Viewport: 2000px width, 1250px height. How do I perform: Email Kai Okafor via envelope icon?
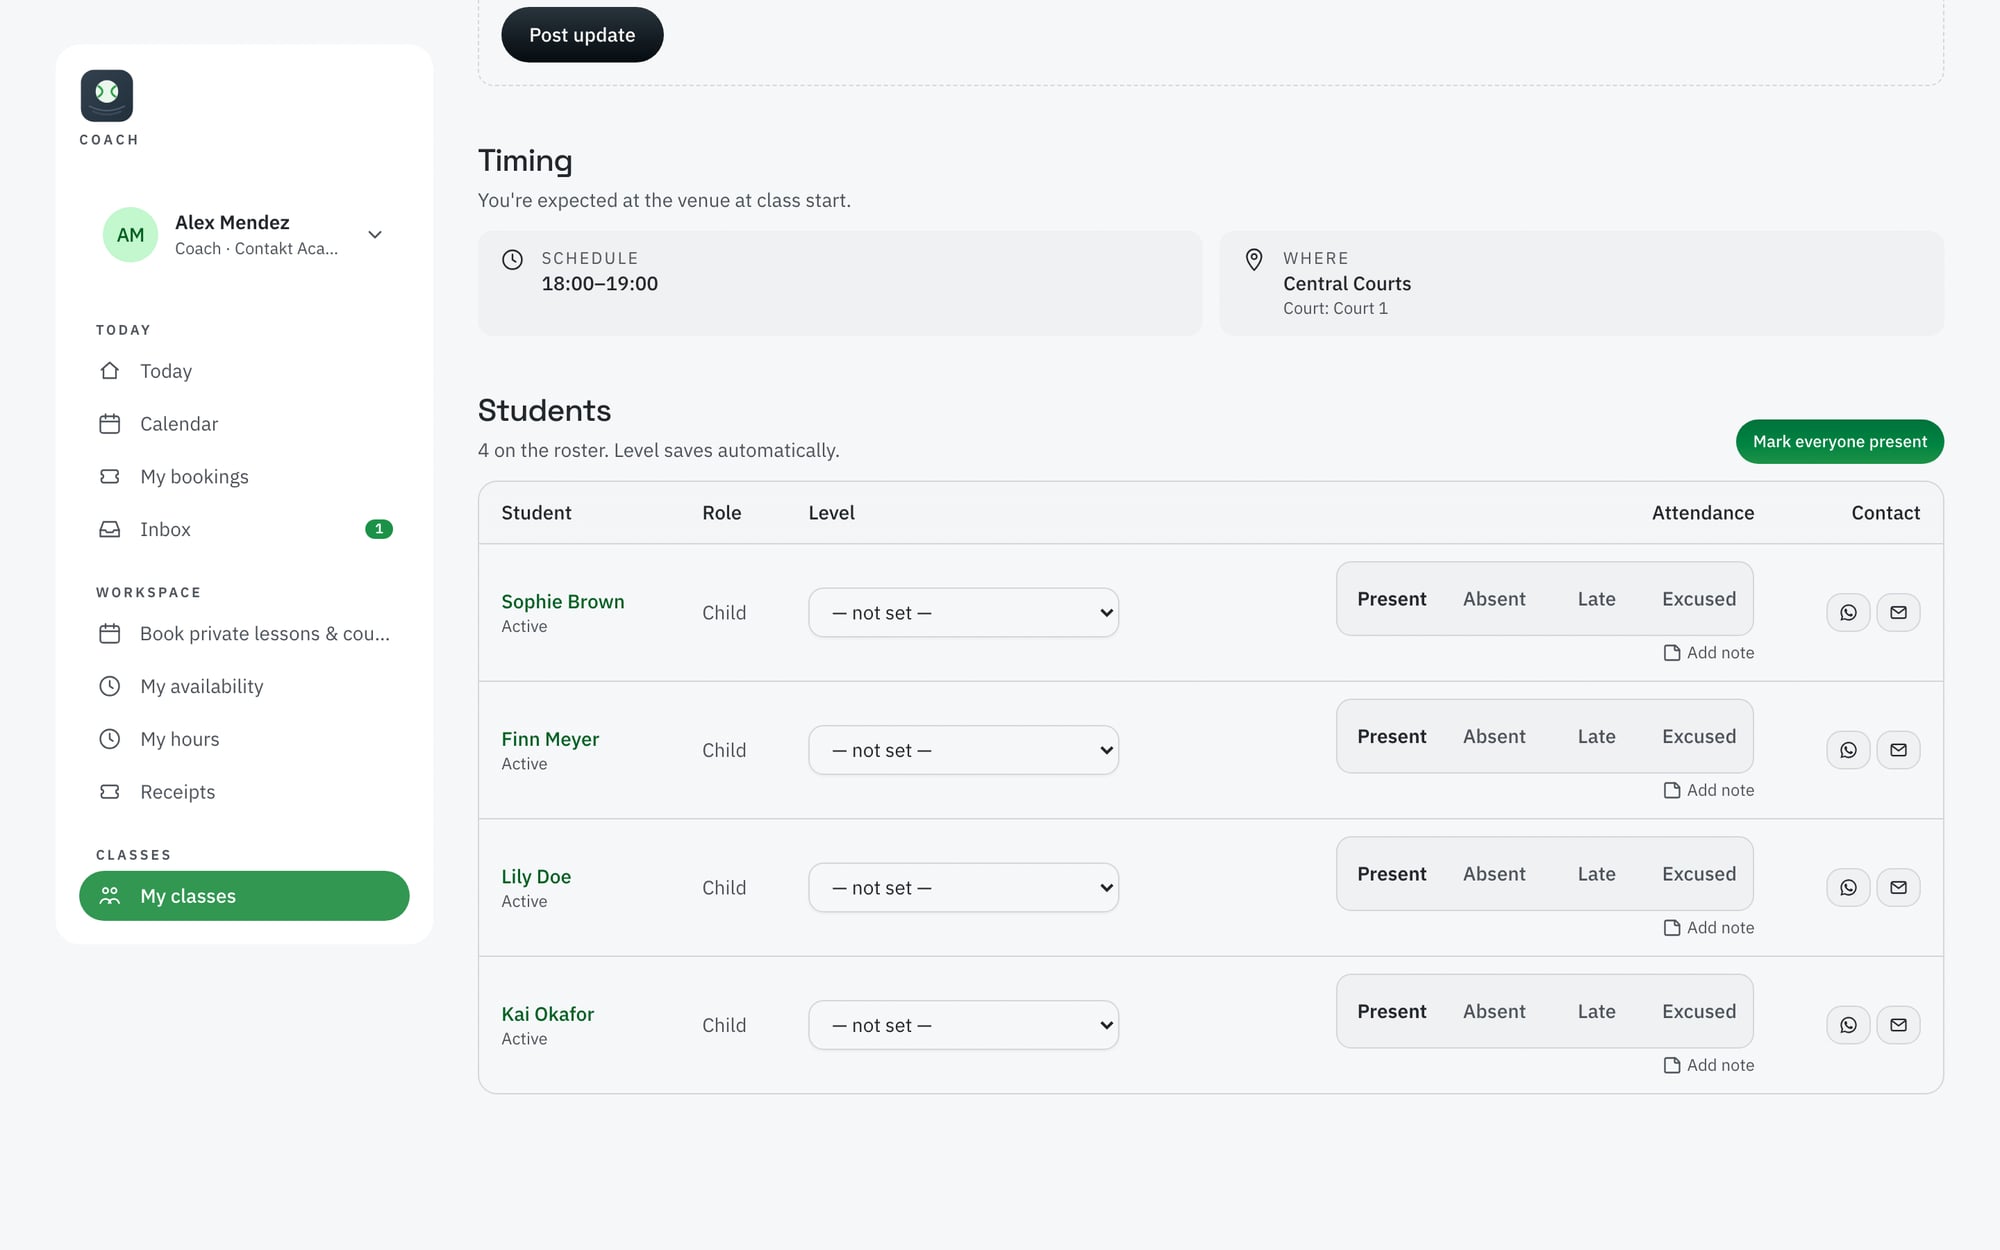pos(1898,1025)
